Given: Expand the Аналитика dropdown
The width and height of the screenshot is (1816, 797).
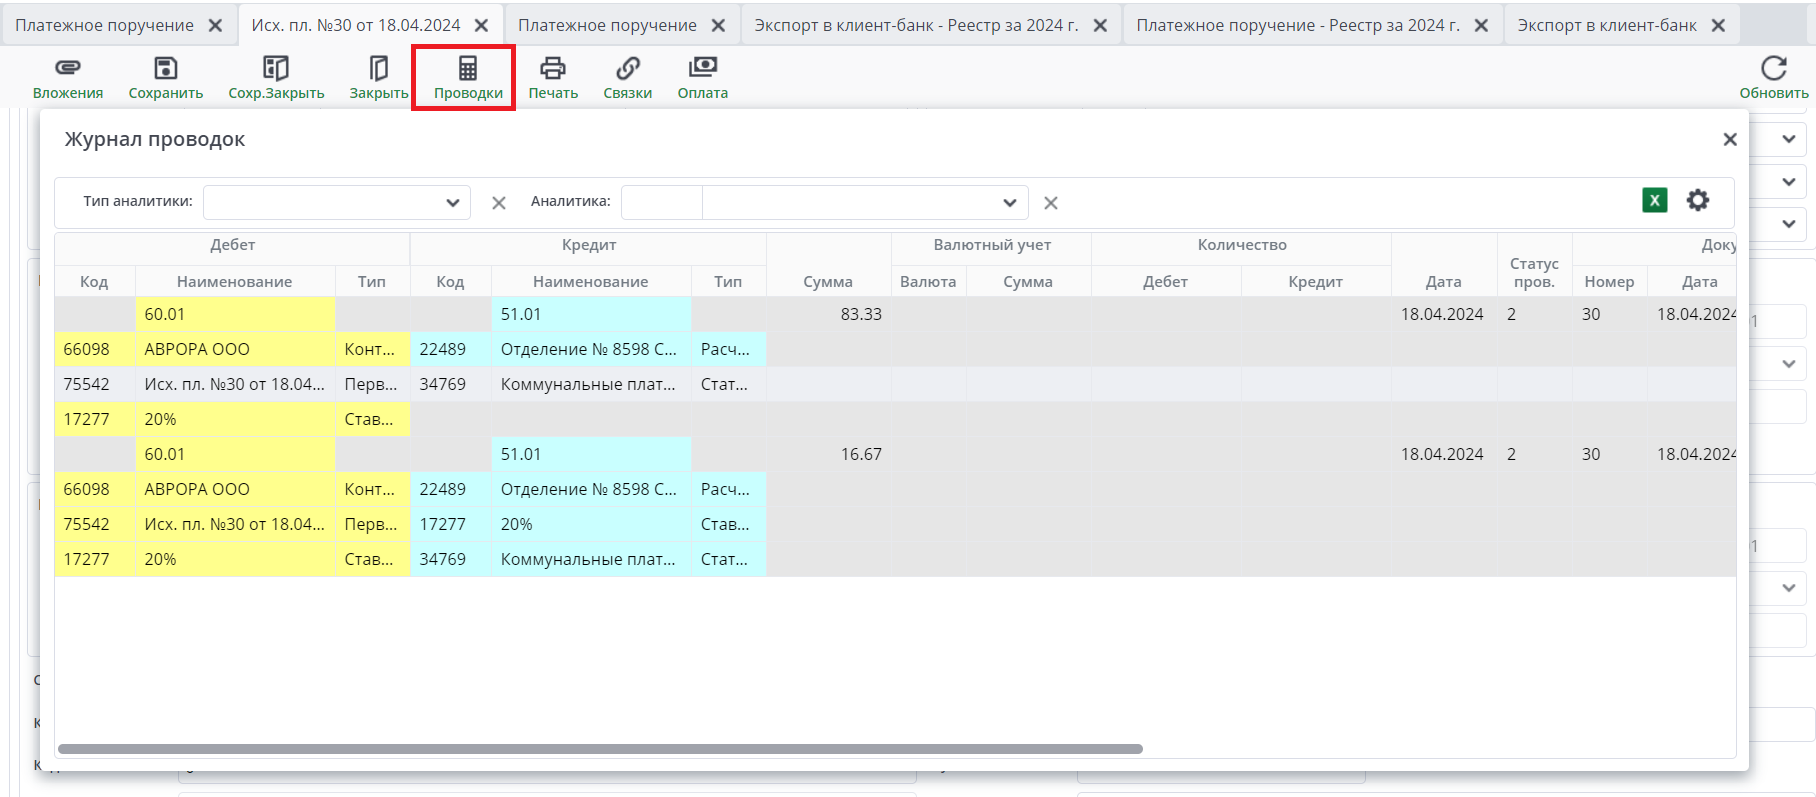Looking at the screenshot, I should [1009, 203].
